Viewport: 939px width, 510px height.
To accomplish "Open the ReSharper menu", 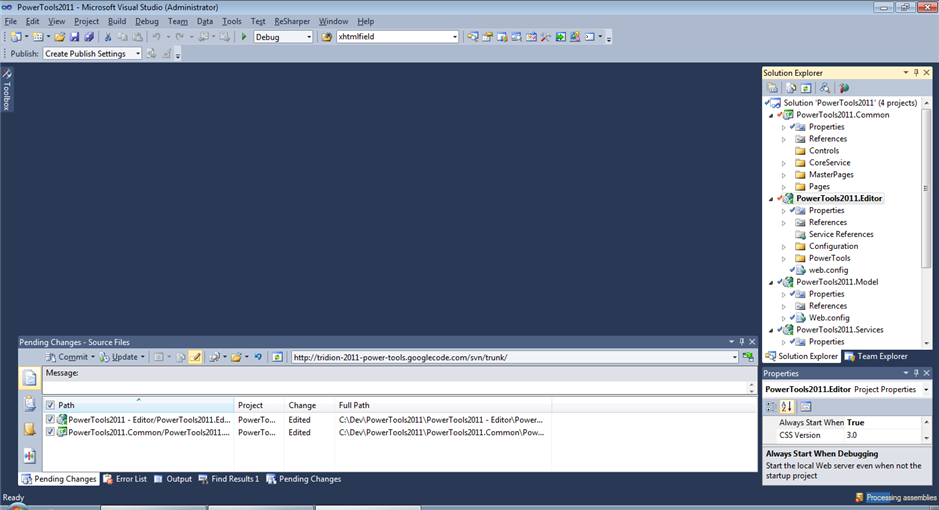I will coord(292,21).
